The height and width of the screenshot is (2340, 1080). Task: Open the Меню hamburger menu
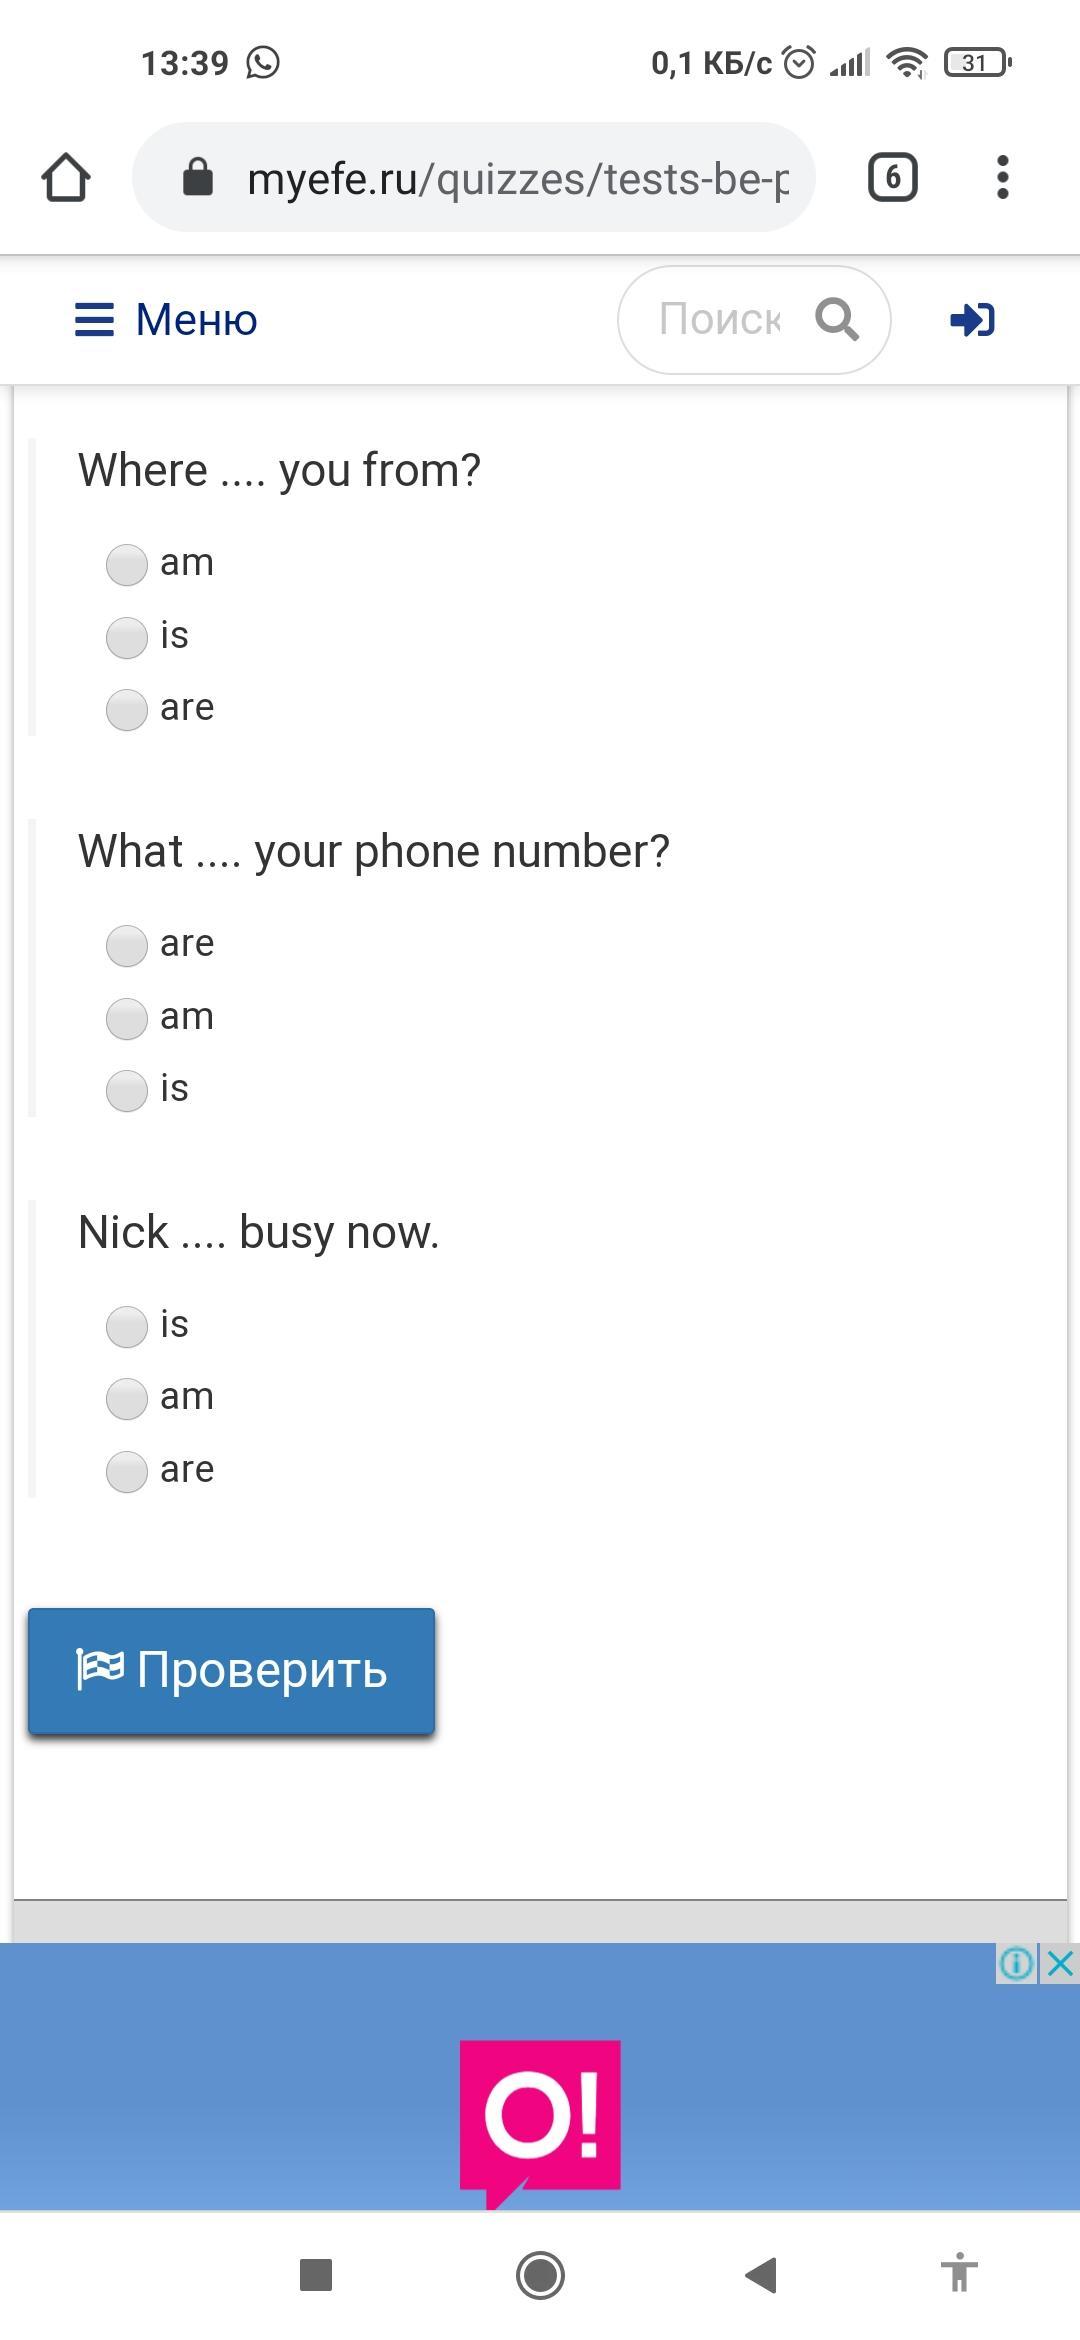point(166,320)
